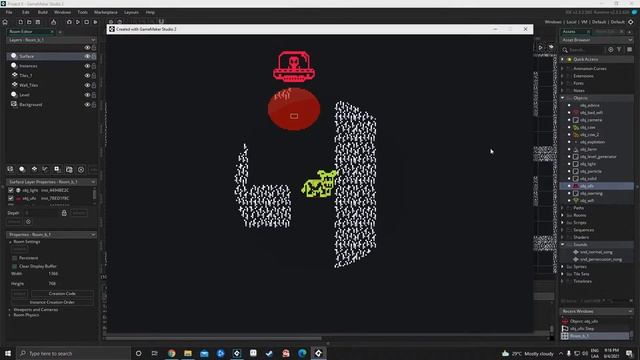Create new asset layer icon
640x360 pixels.
[57, 169]
